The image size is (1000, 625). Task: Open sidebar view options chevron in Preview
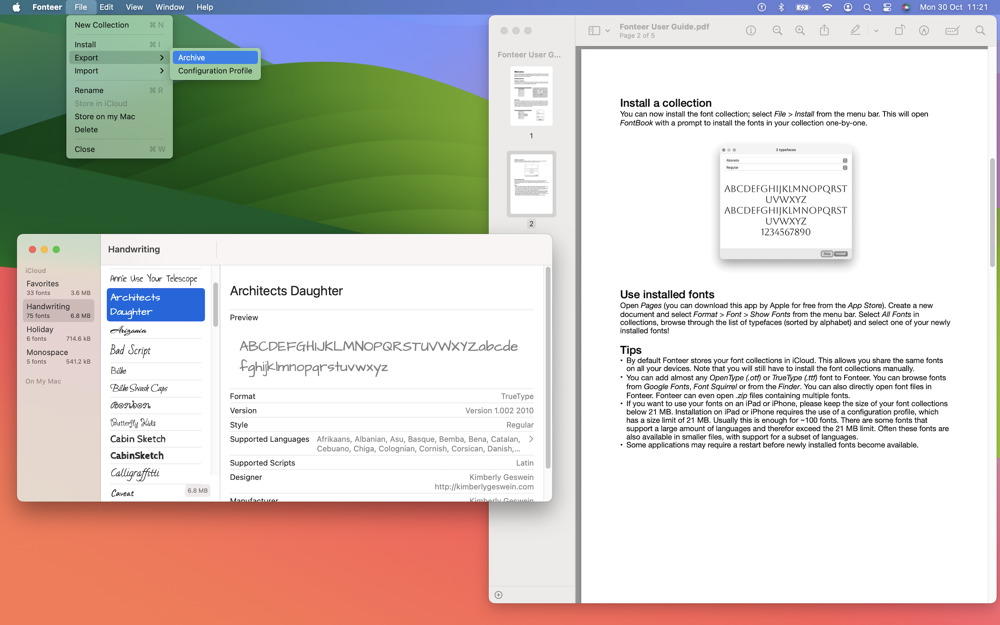[608, 31]
